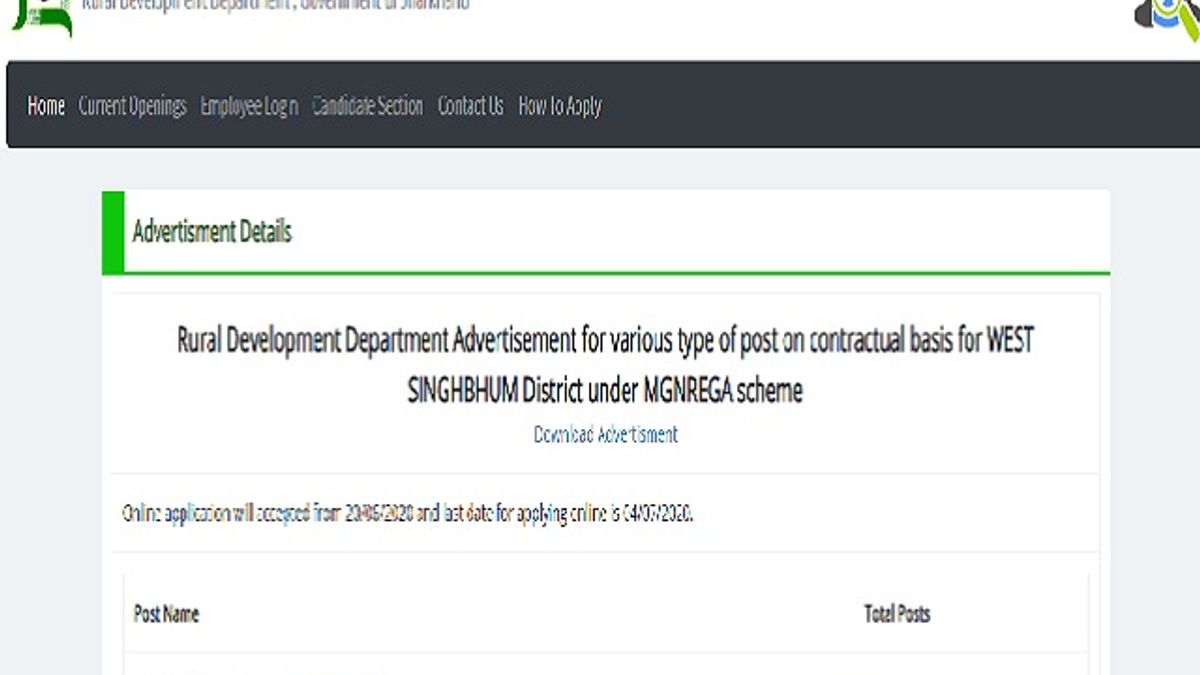Image resolution: width=1200 pixels, height=675 pixels.
Task: Click the Advertisment Details heading
Action: pyautogui.click(x=212, y=232)
